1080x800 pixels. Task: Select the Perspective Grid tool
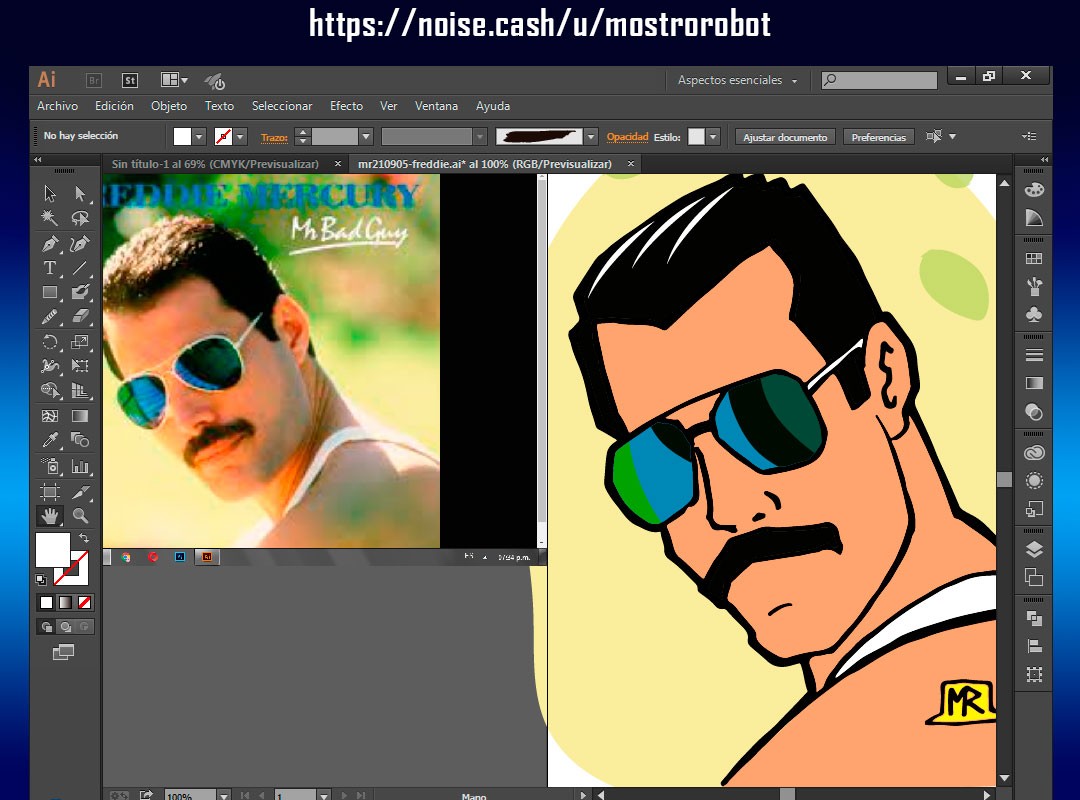tap(80, 391)
